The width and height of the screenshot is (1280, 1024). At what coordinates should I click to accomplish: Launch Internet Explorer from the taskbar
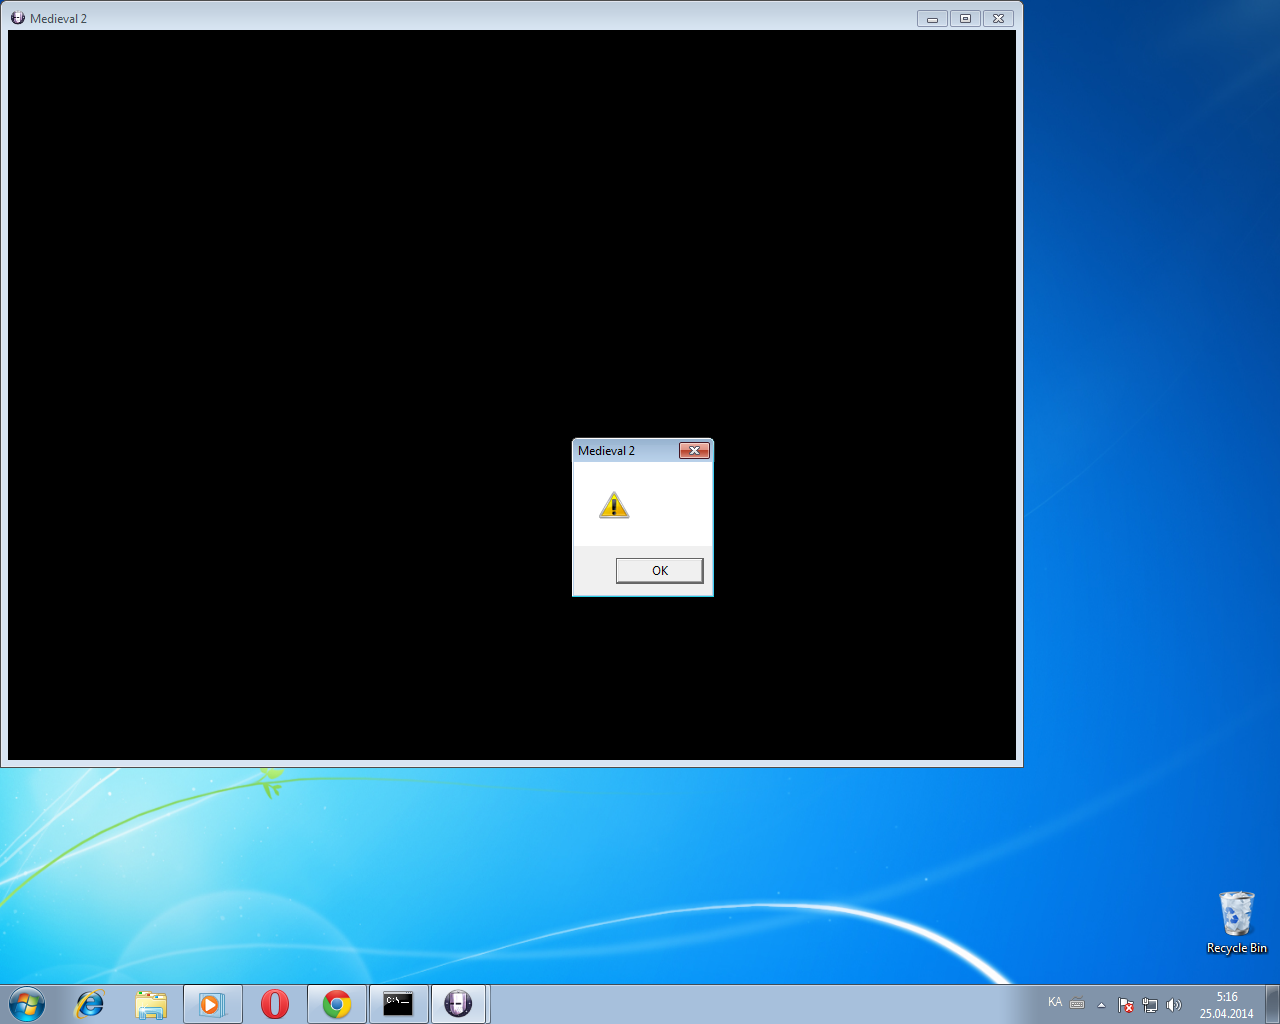click(90, 1004)
